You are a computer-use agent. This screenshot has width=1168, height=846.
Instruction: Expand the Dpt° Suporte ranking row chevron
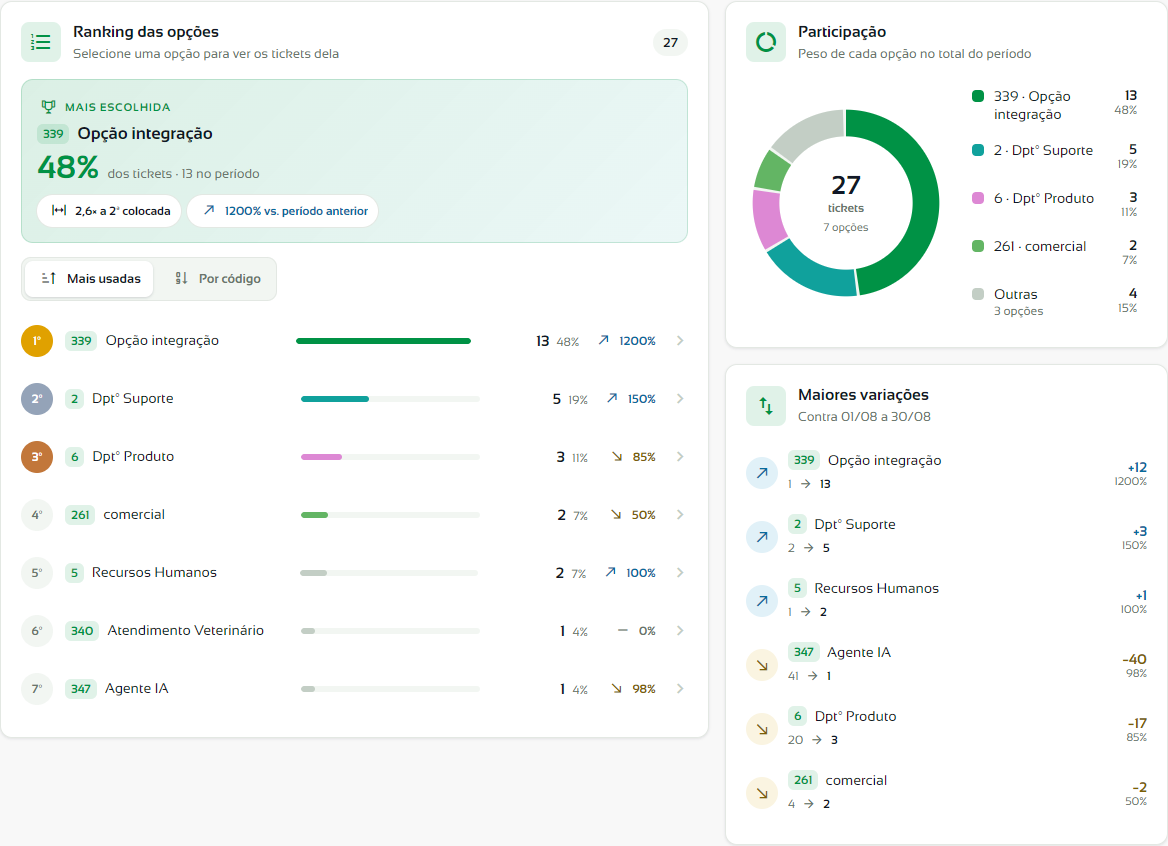pyautogui.click(x=680, y=399)
